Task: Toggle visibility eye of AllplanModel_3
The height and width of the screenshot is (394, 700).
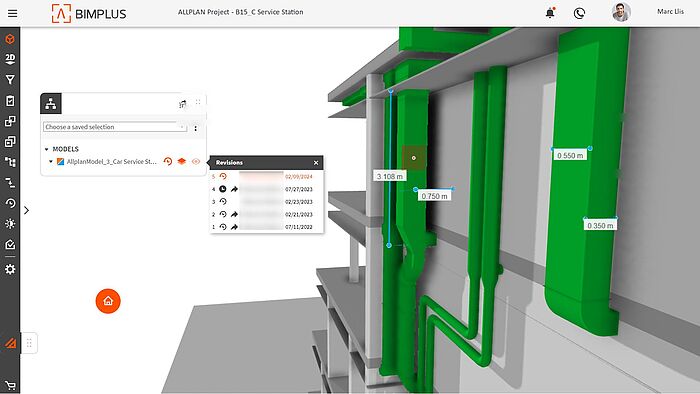Action: (x=196, y=162)
